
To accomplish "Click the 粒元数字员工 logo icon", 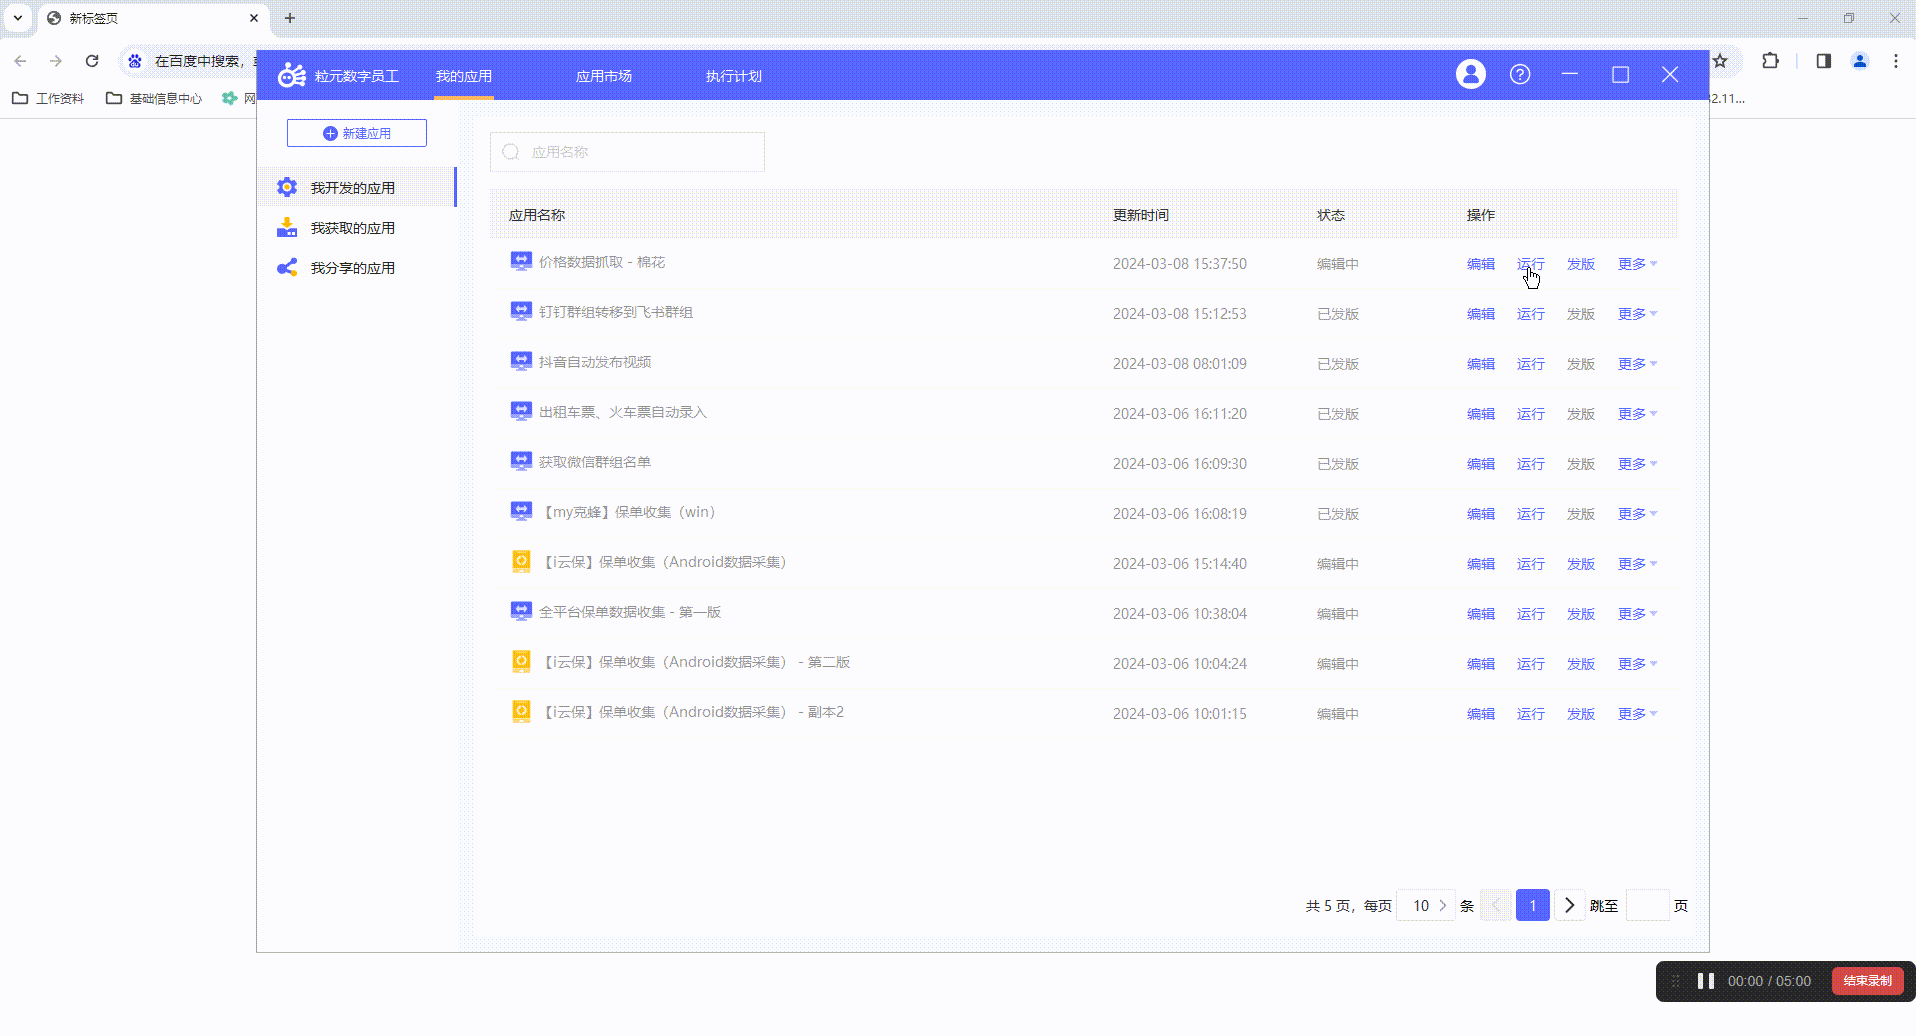I will tap(291, 75).
